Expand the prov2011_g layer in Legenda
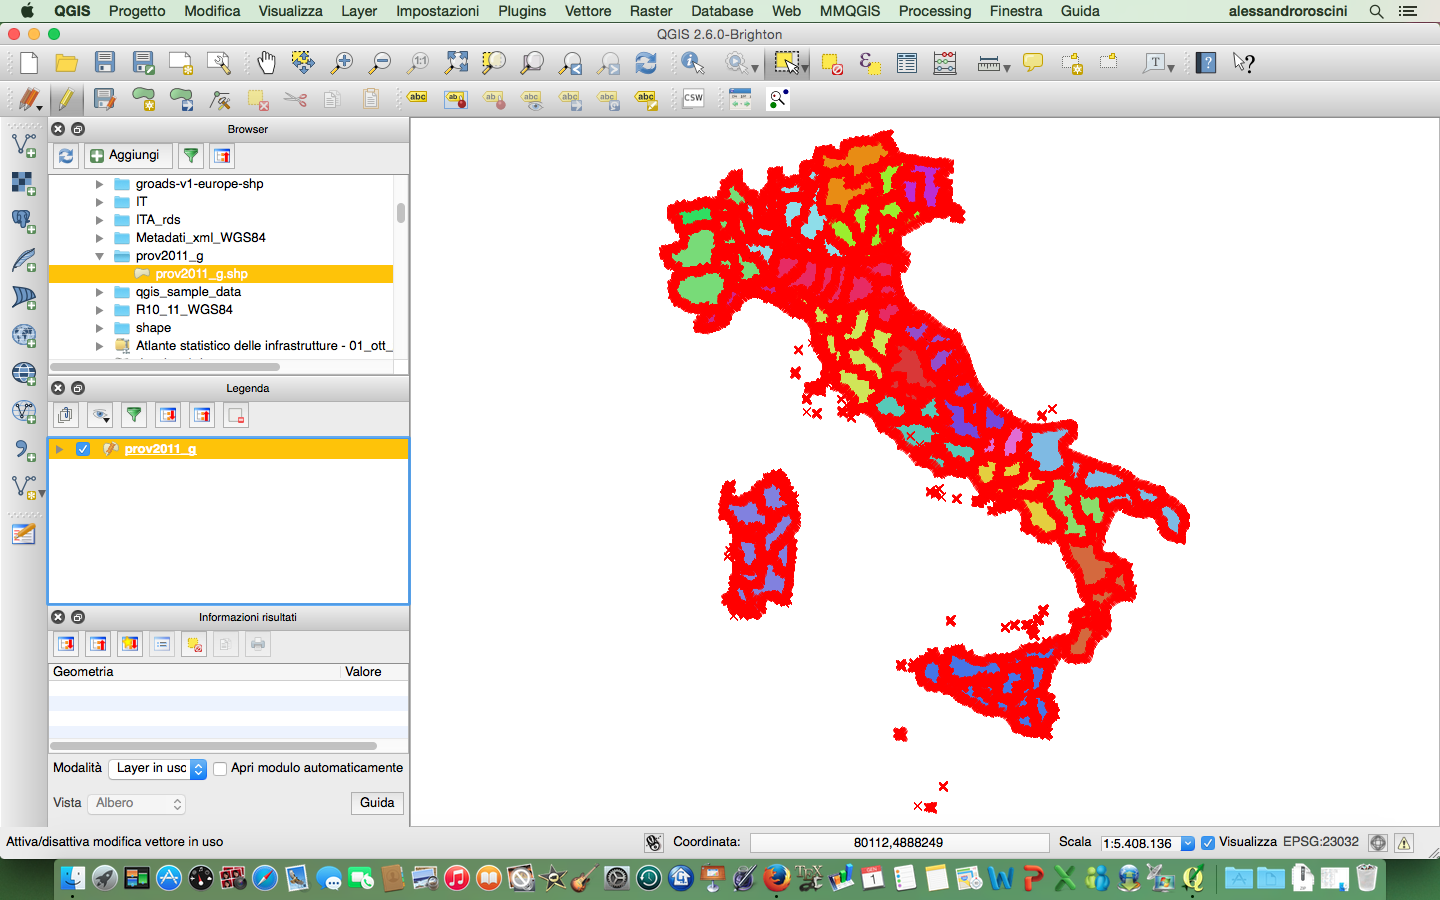 [59, 449]
